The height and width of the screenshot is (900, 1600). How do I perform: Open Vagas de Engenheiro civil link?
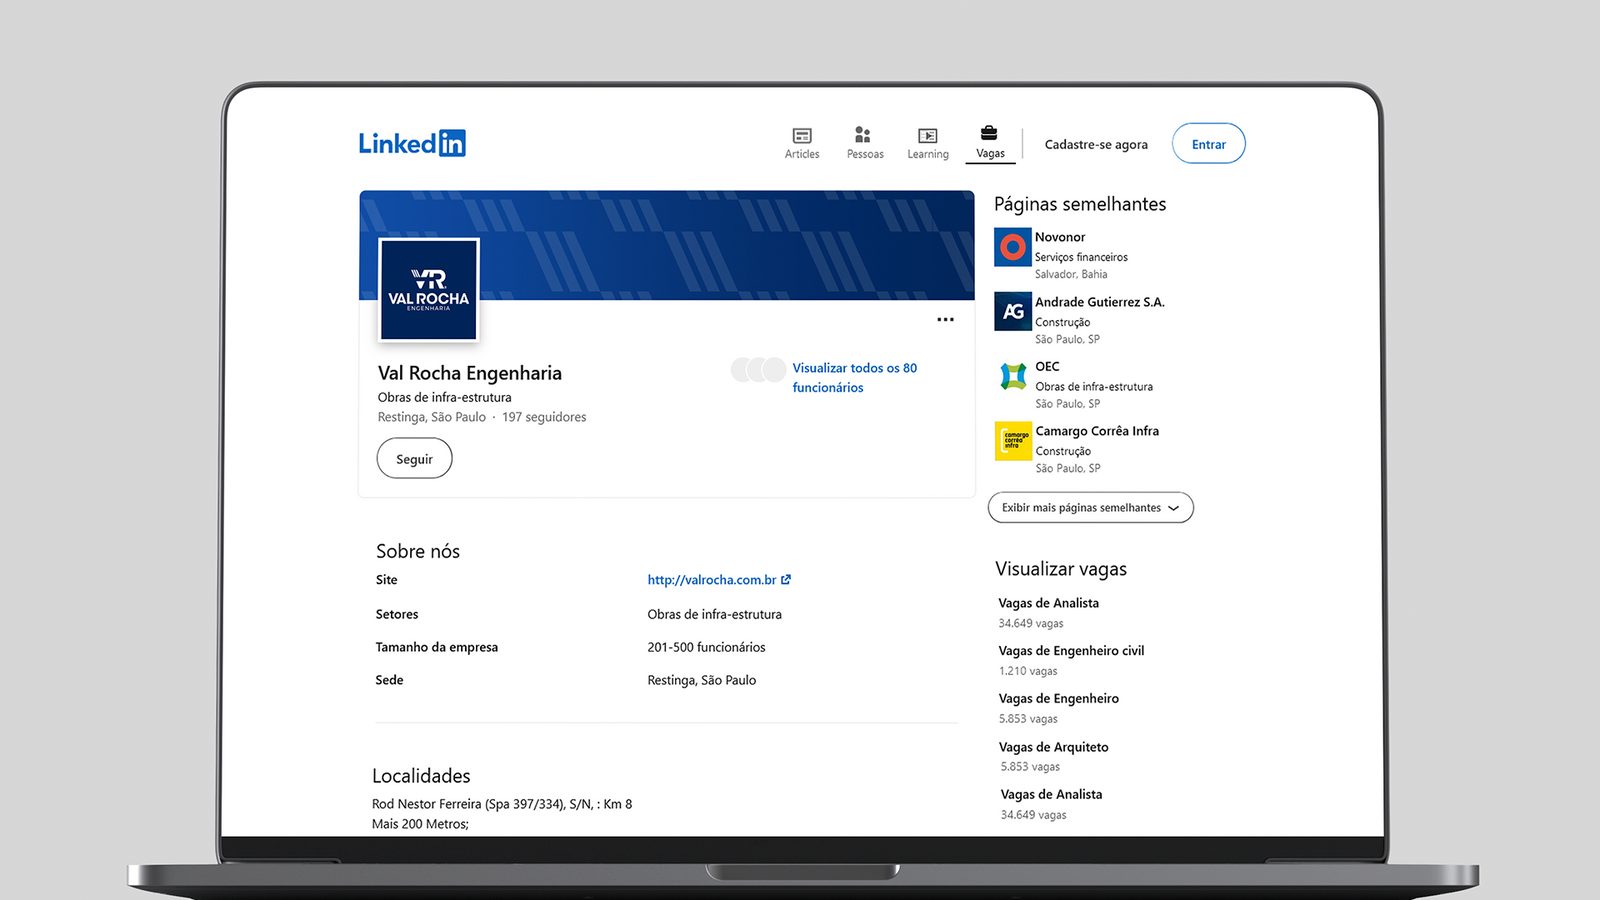pyautogui.click(x=1071, y=651)
